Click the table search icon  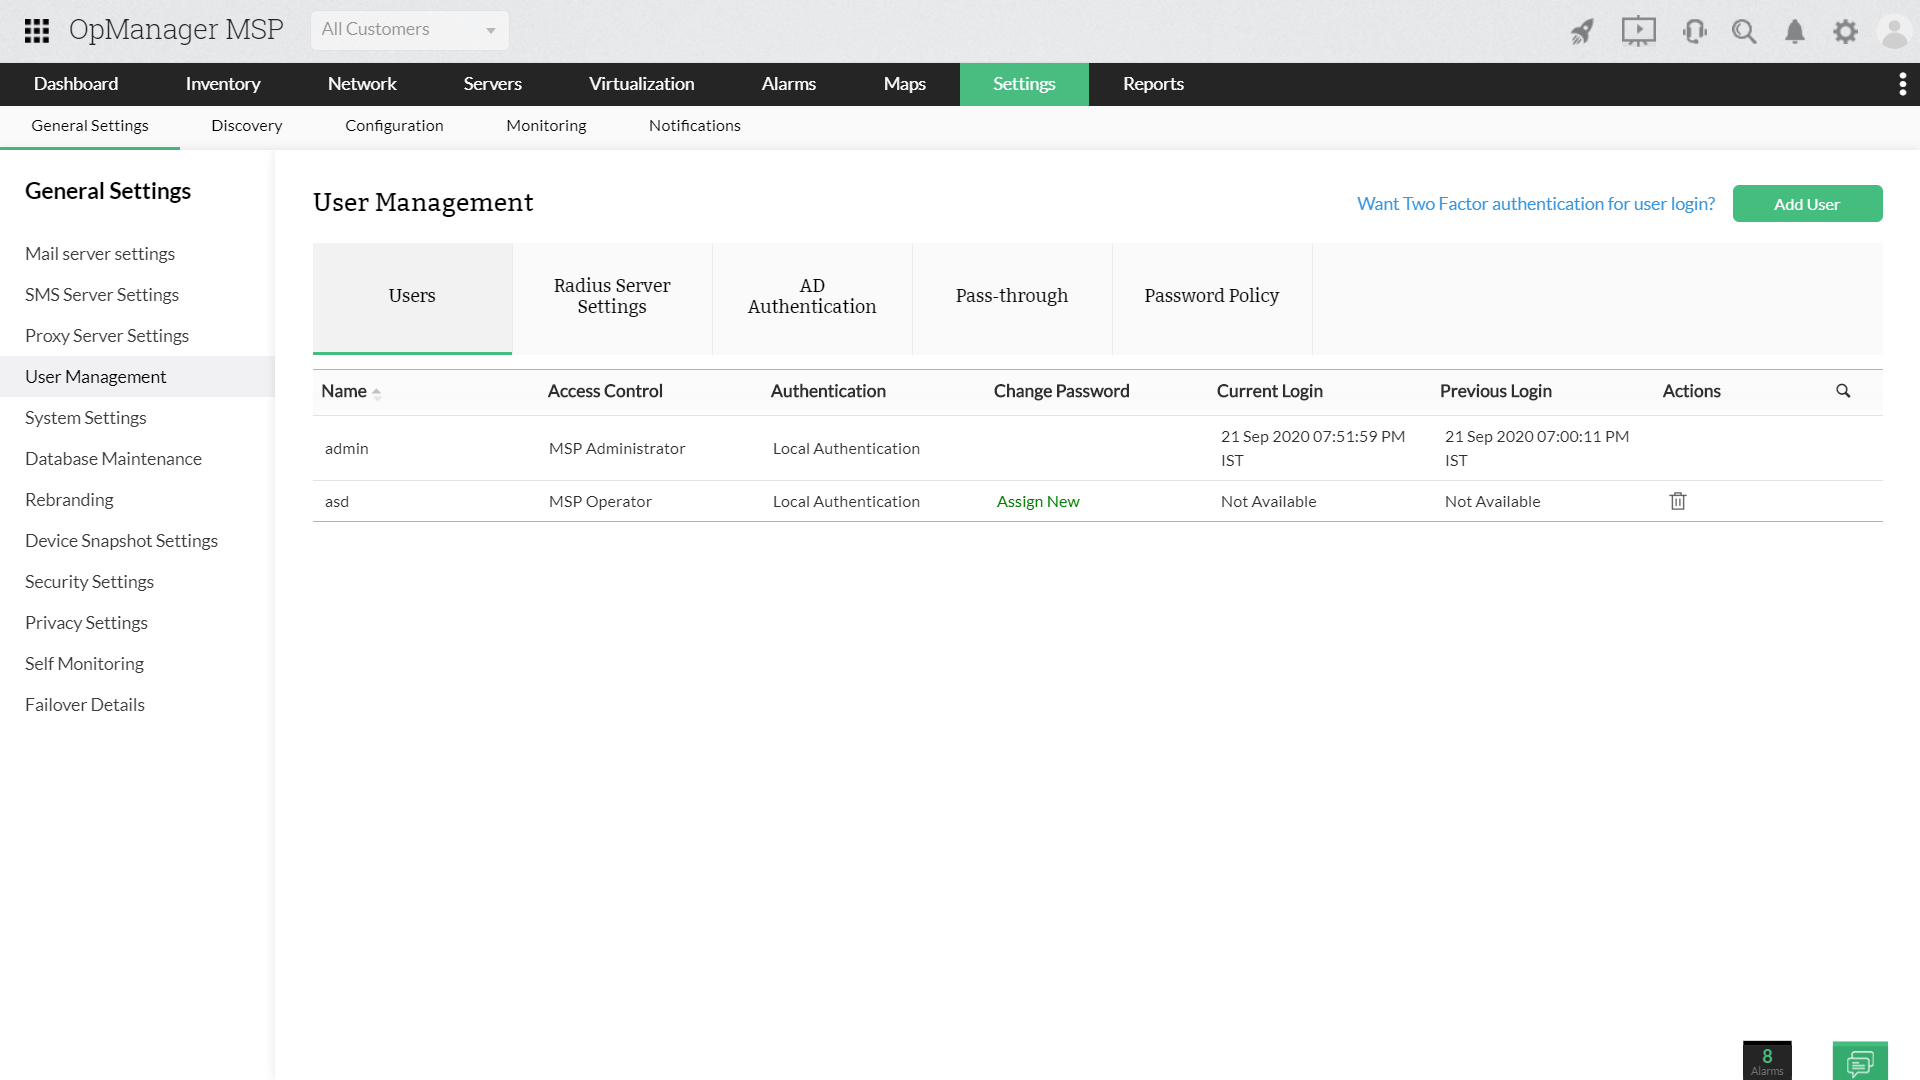[x=1843, y=391]
